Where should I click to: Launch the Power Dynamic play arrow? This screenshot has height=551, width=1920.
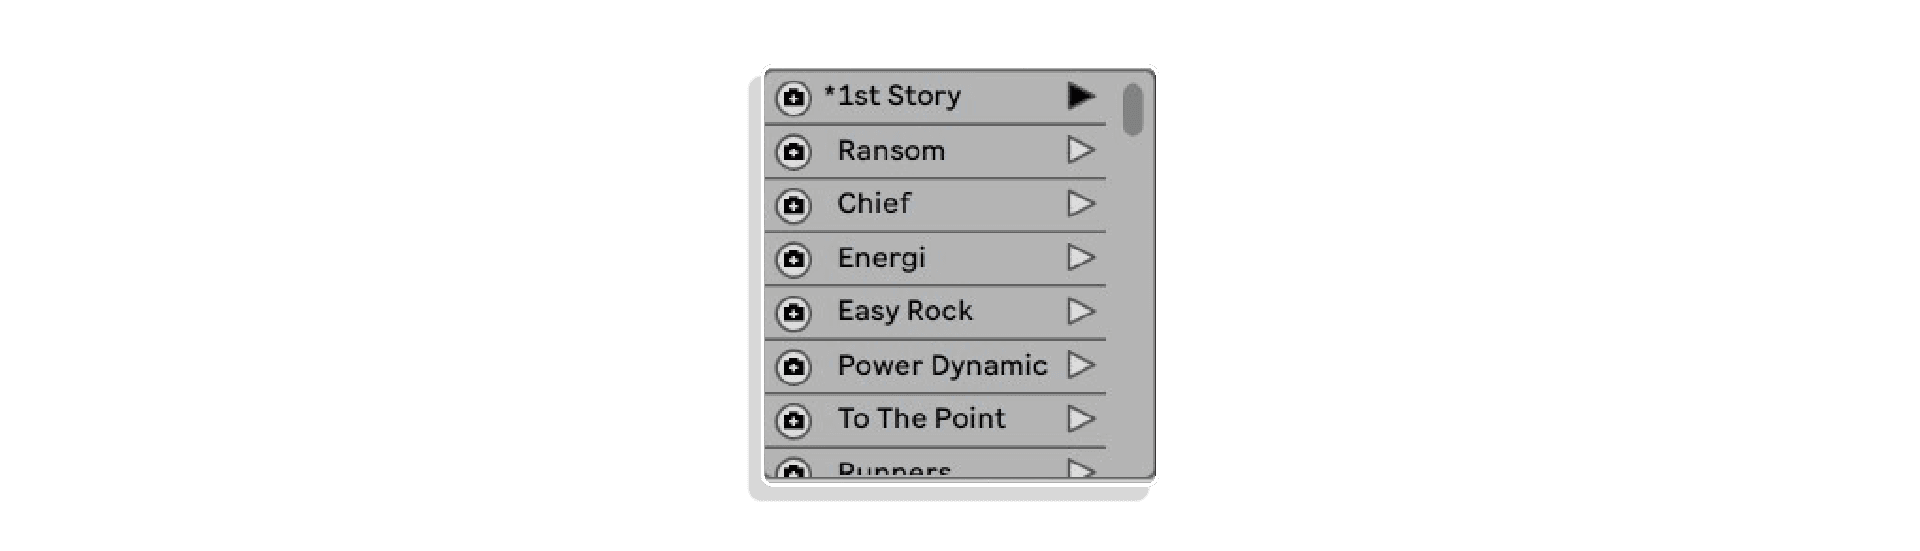click(1081, 365)
